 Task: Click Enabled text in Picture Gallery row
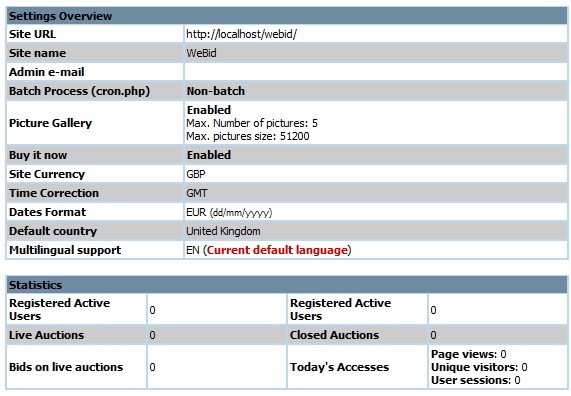click(209, 110)
